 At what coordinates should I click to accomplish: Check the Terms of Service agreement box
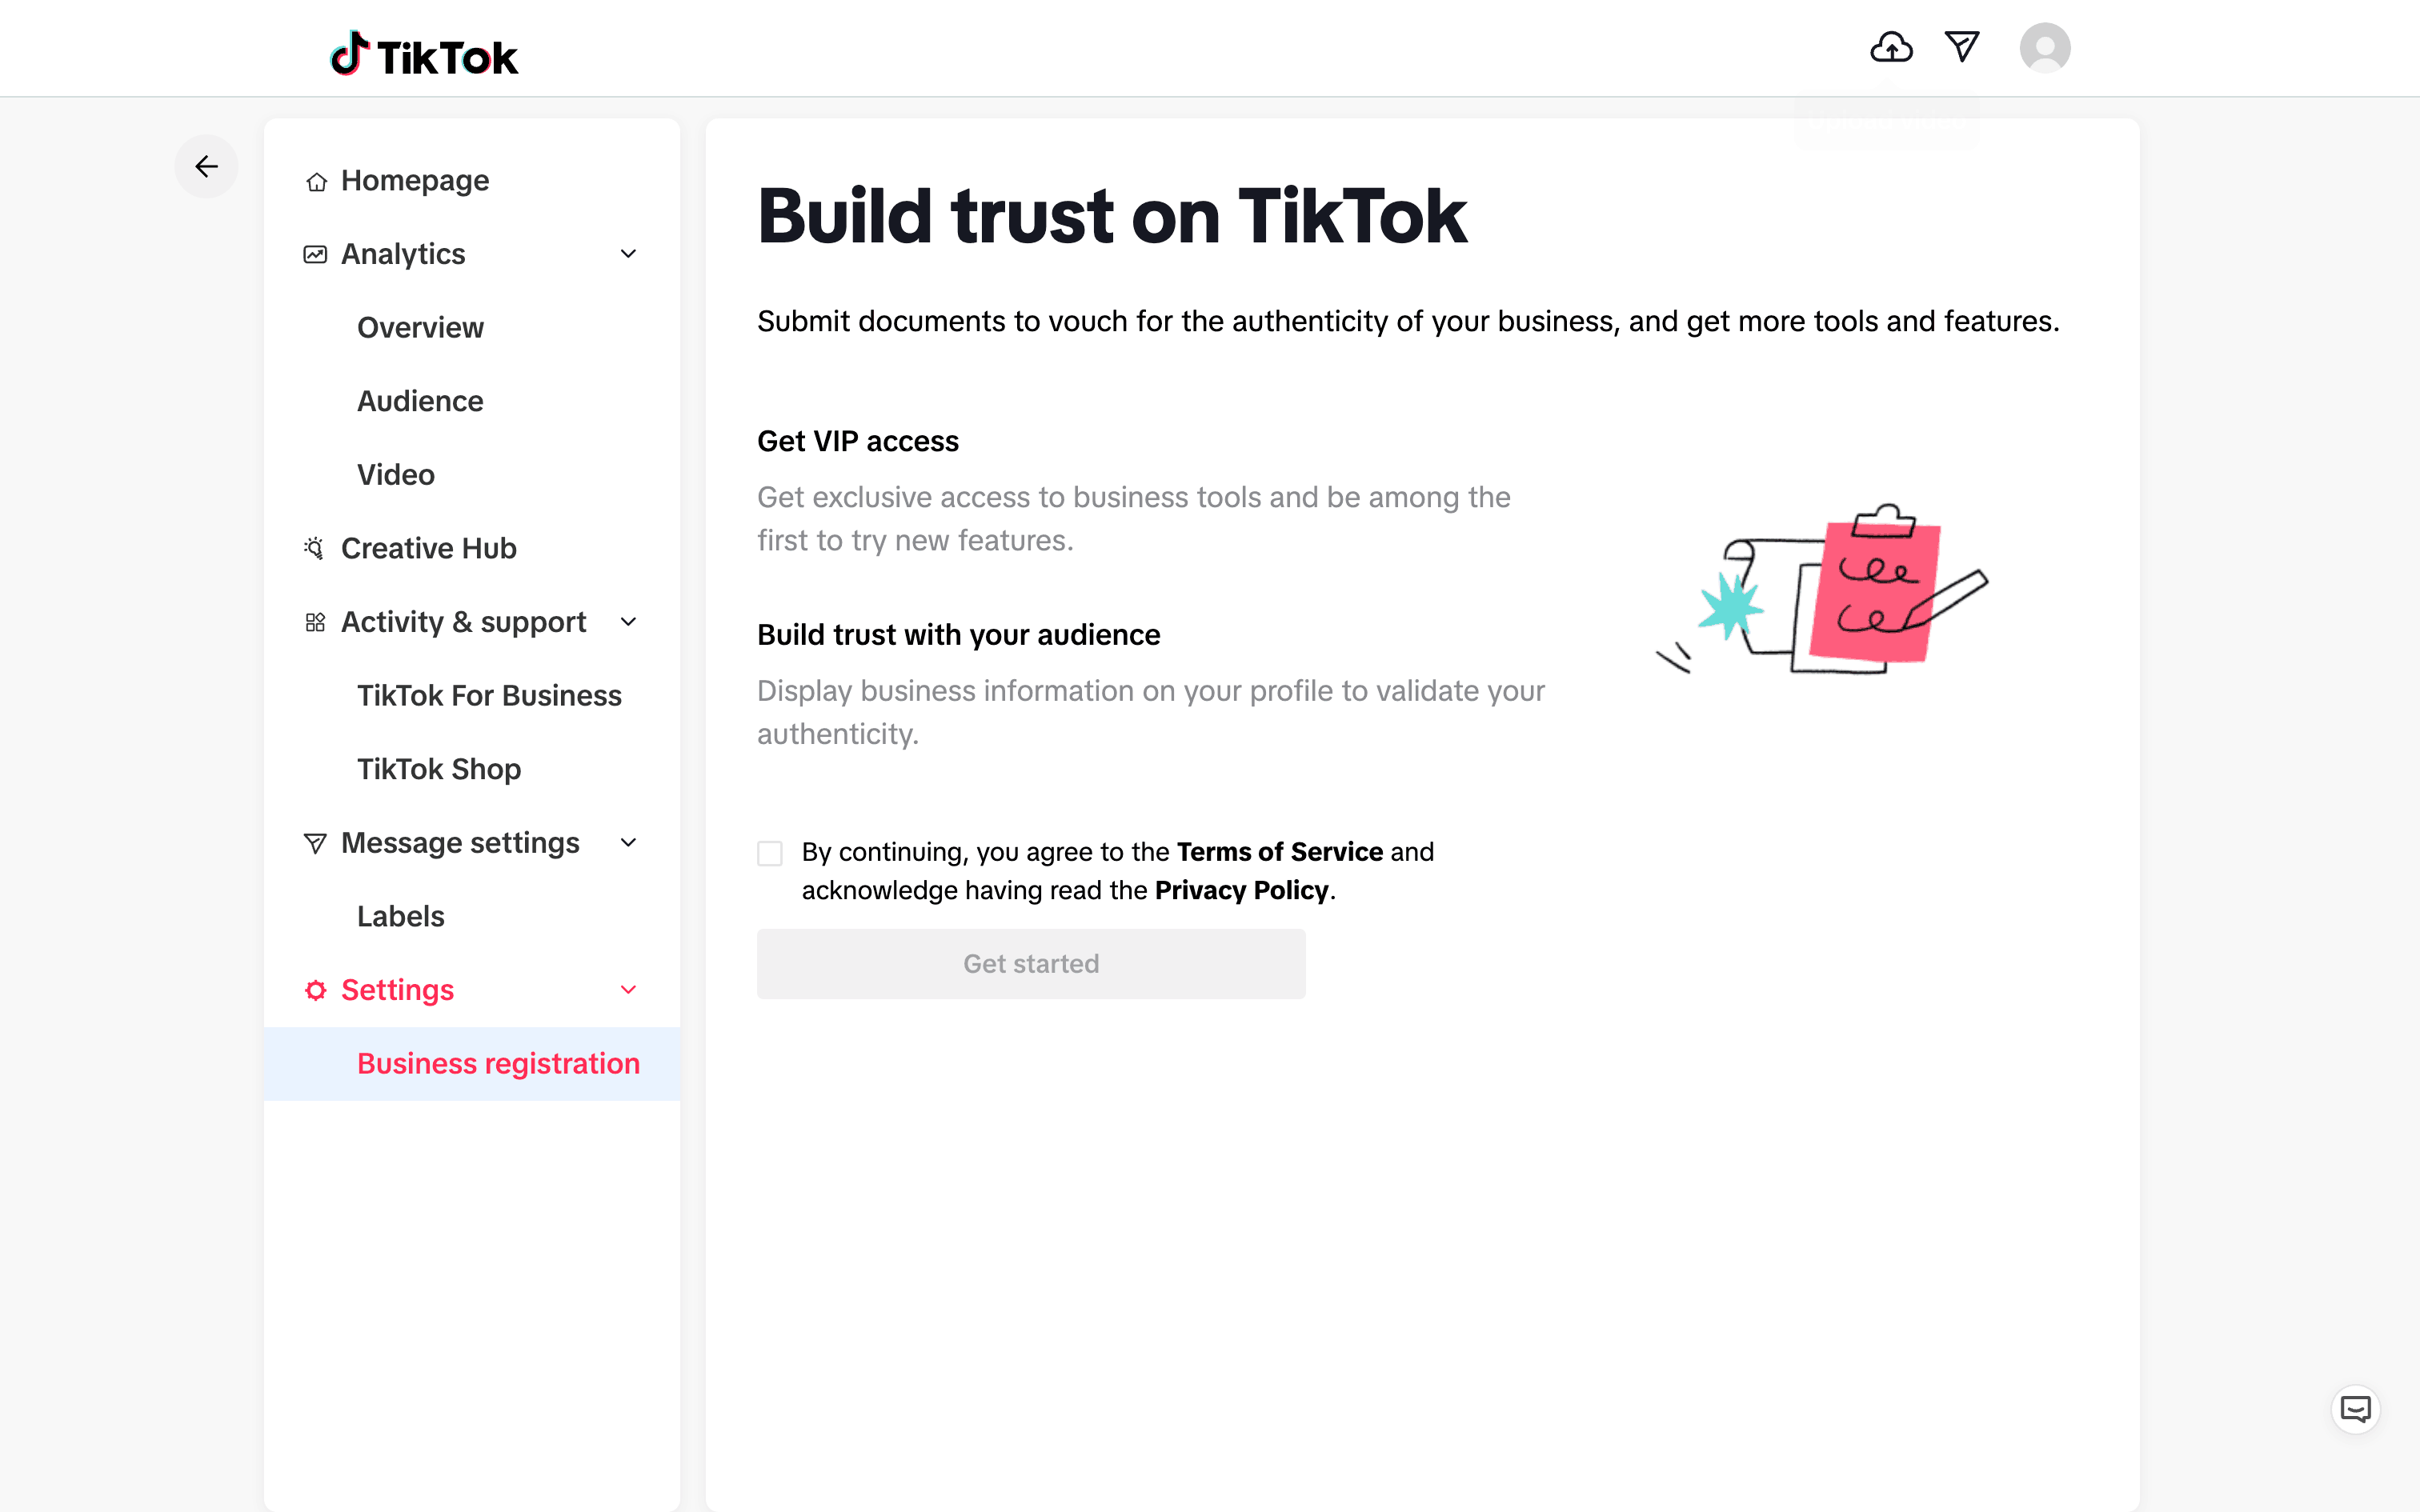click(770, 853)
